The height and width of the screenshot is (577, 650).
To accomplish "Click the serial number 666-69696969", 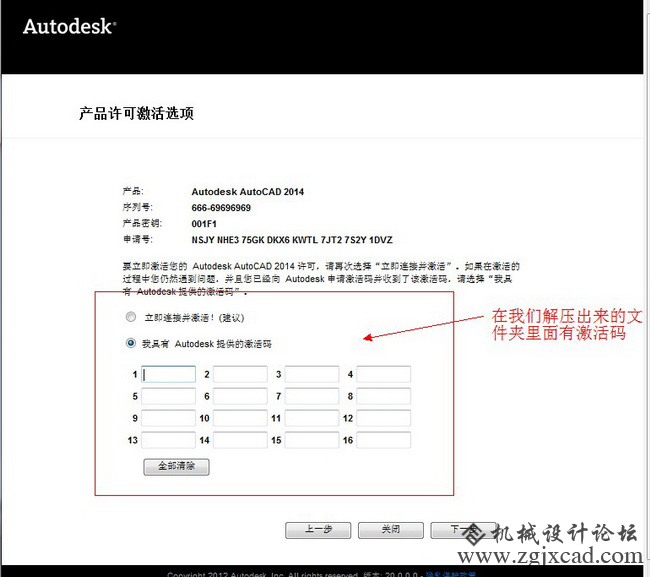I will click(x=221, y=208).
